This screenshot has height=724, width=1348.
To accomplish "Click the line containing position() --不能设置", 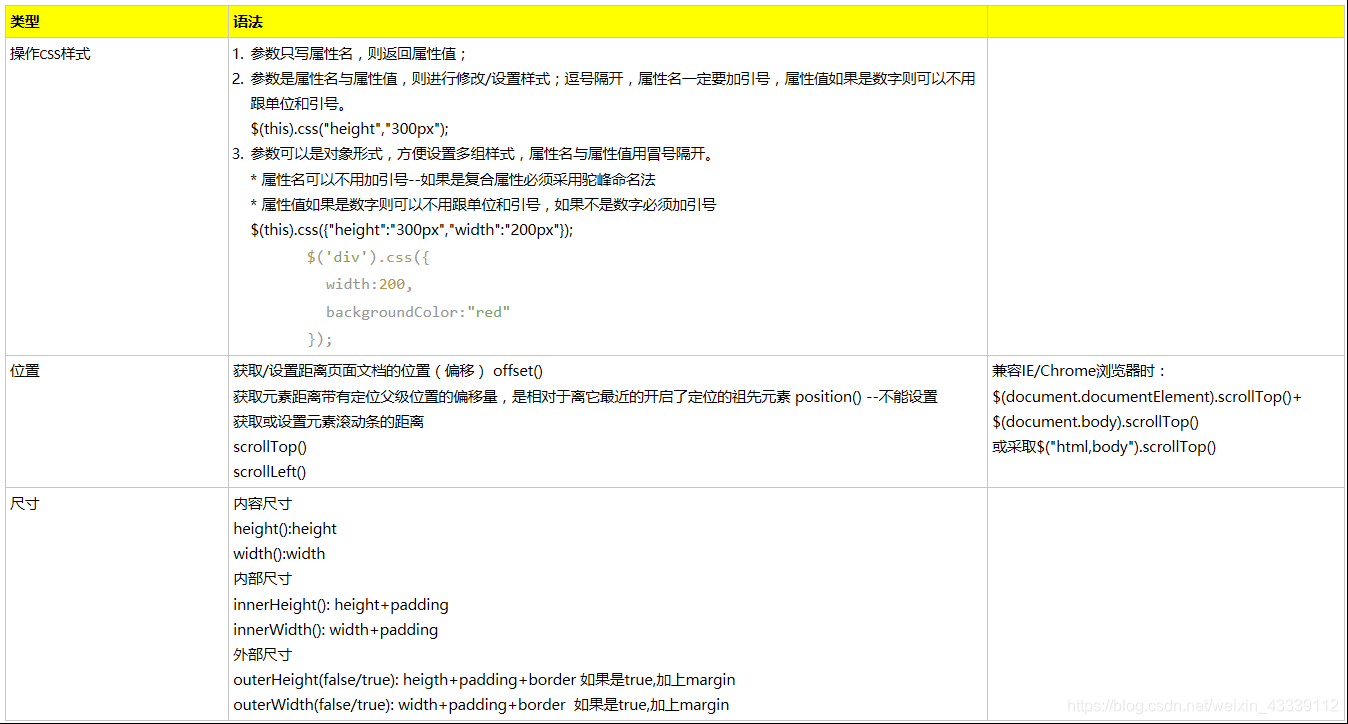I will pyautogui.click(x=586, y=397).
